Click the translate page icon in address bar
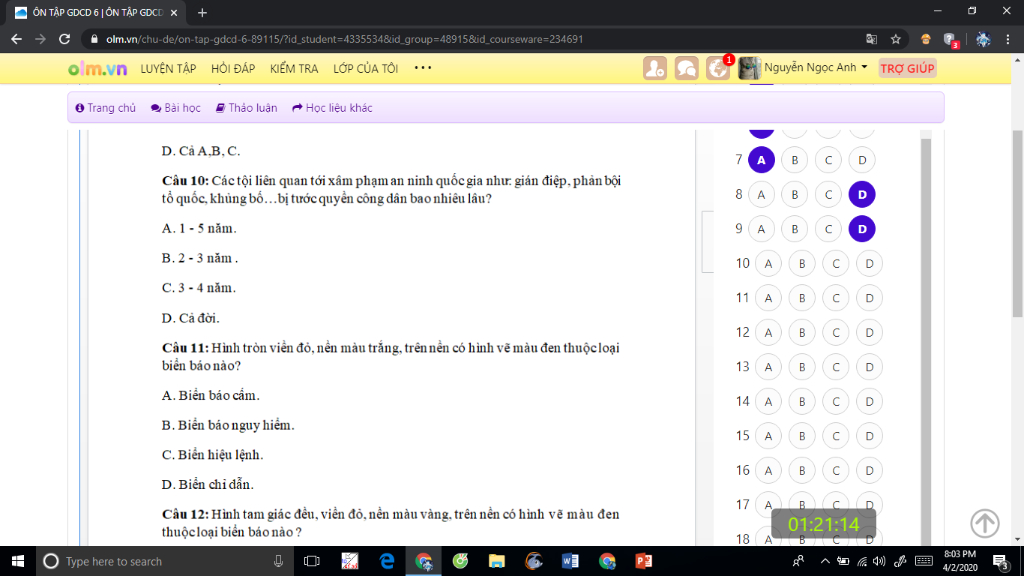The height and width of the screenshot is (576, 1024). coord(871,39)
